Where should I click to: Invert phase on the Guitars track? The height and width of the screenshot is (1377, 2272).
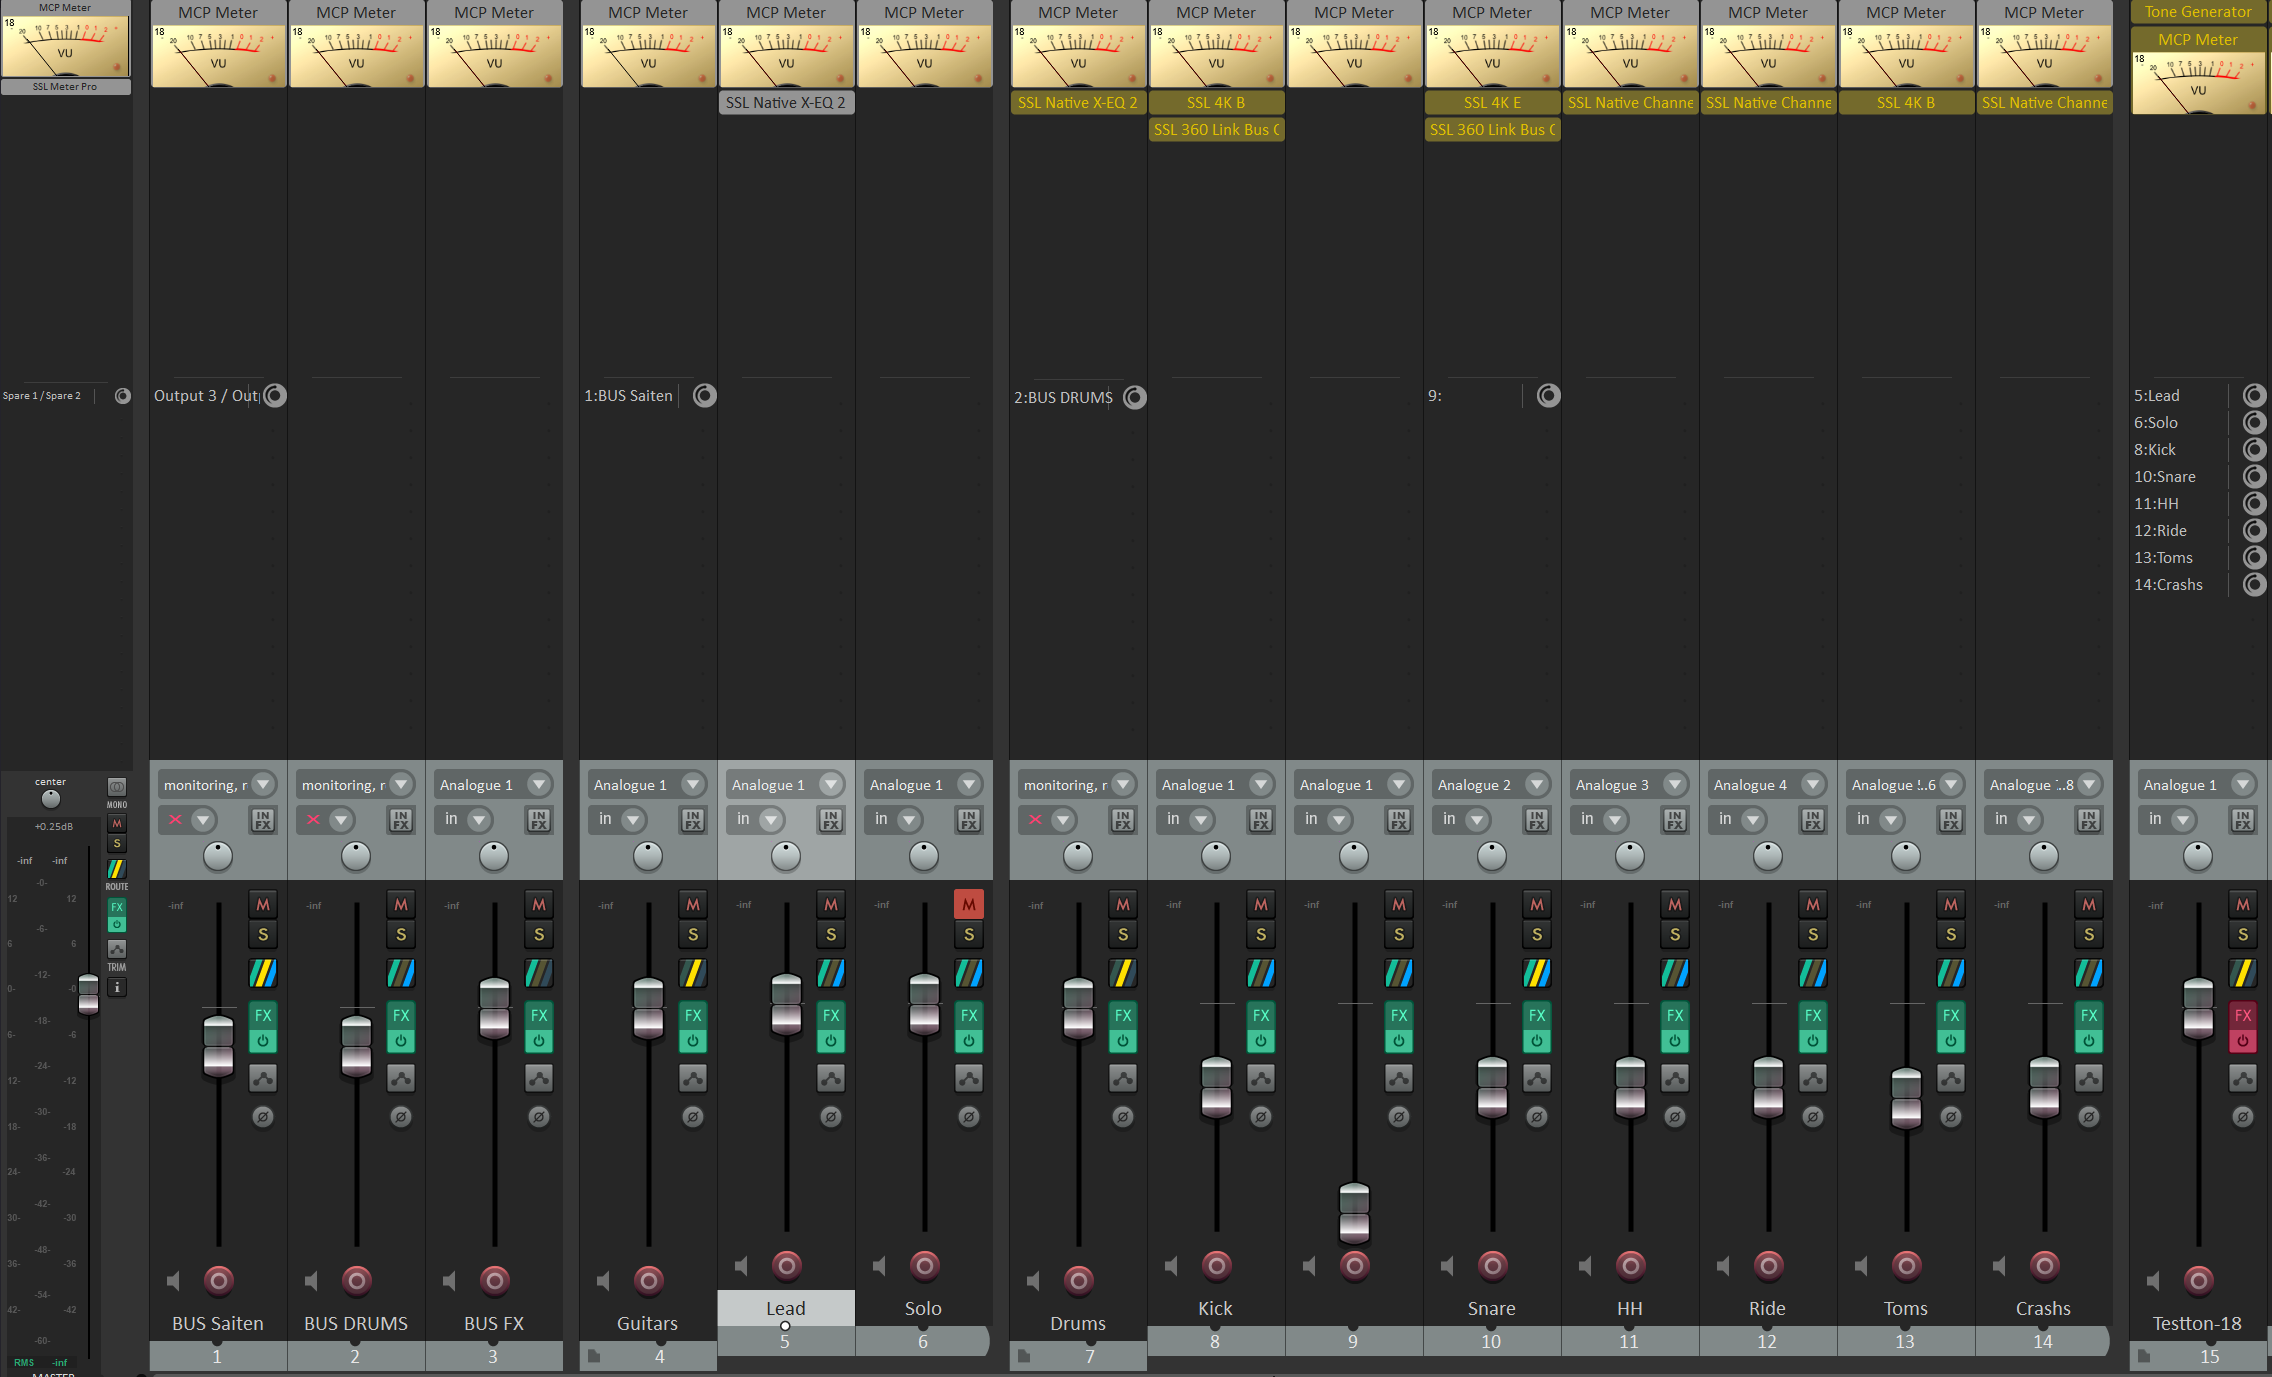tap(693, 1117)
